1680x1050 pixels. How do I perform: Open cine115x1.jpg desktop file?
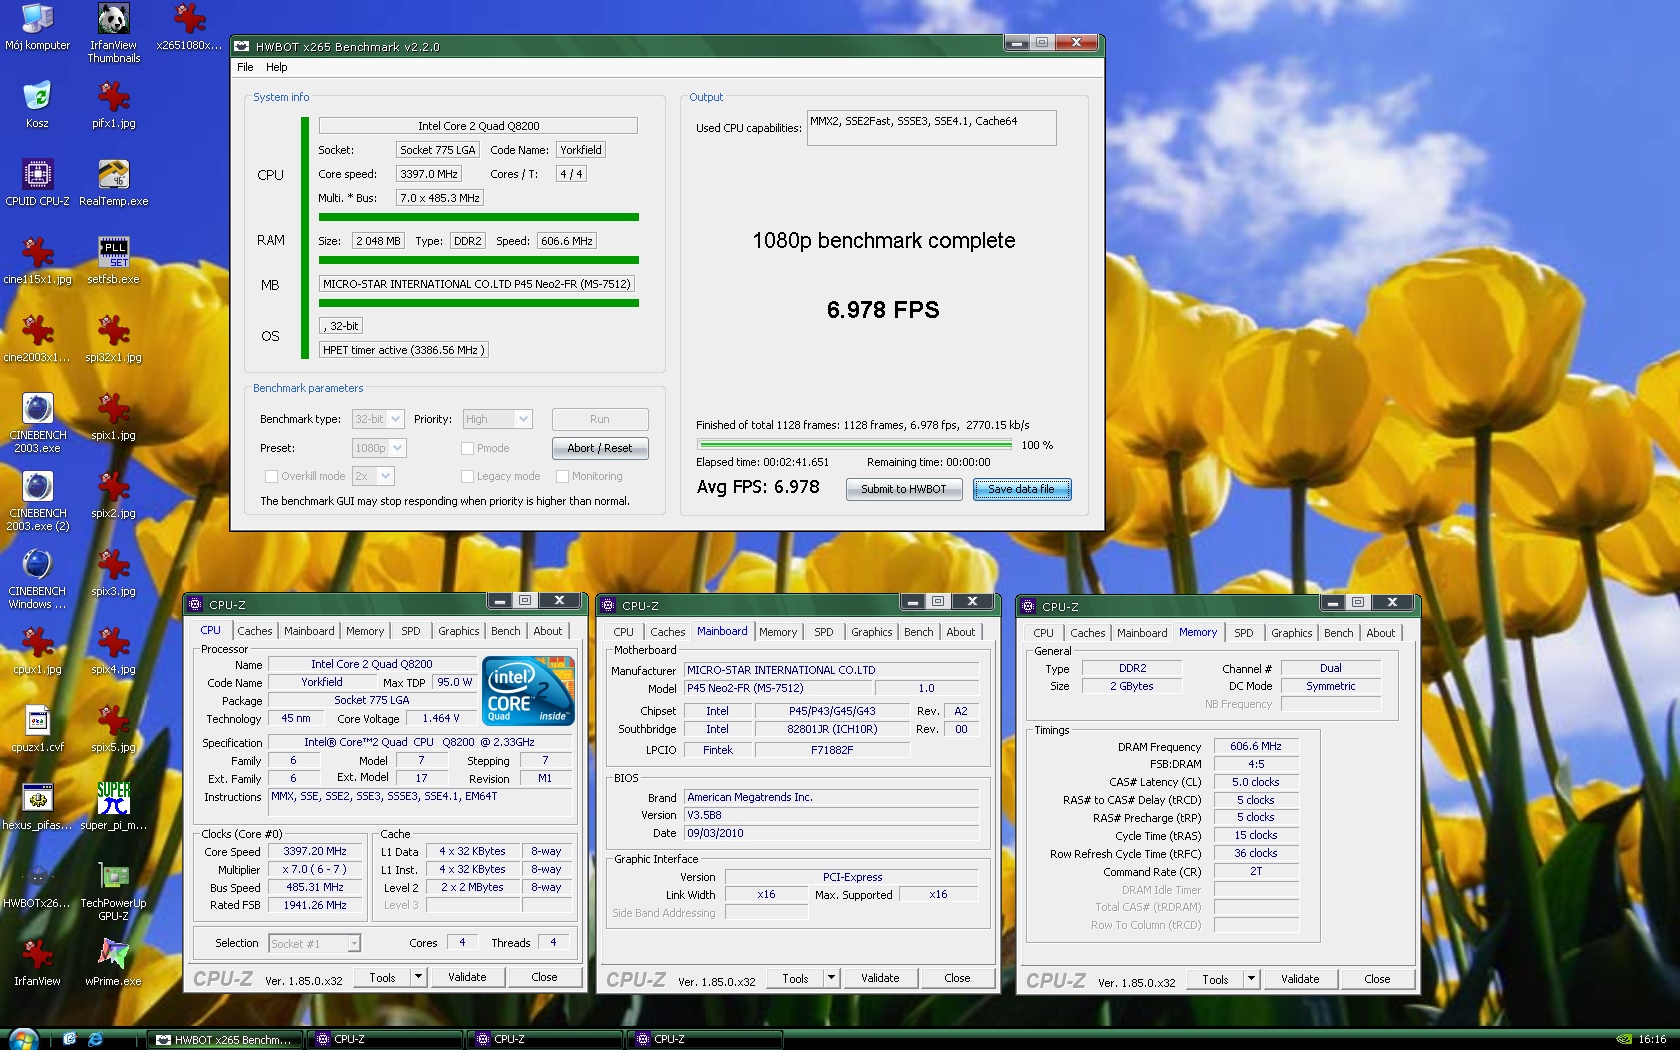37,261
